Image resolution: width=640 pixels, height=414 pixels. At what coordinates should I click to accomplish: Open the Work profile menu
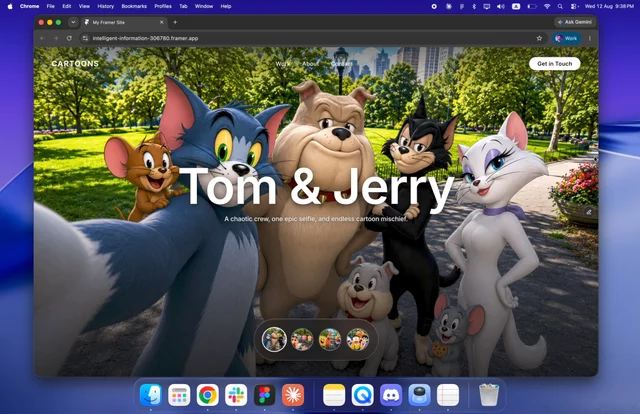tap(567, 38)
